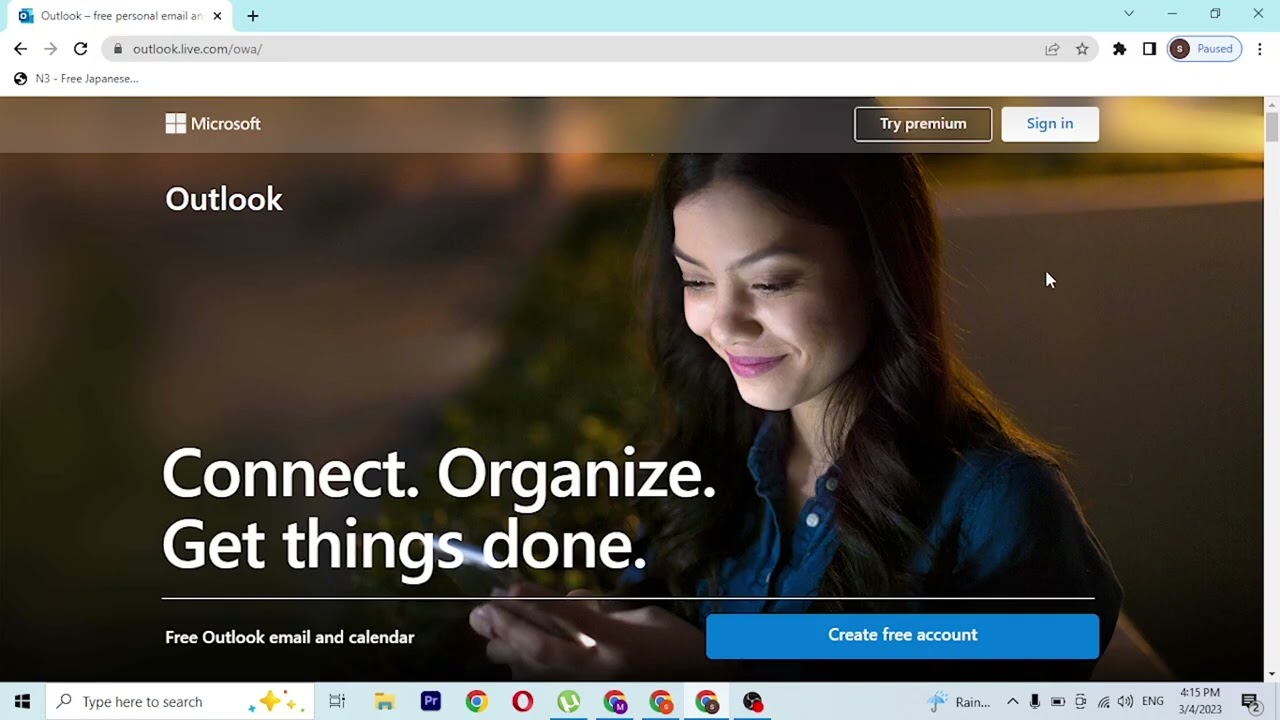Click Create free account button
The width and height of the screenshot is (1280, 720).
click(902, 635)
